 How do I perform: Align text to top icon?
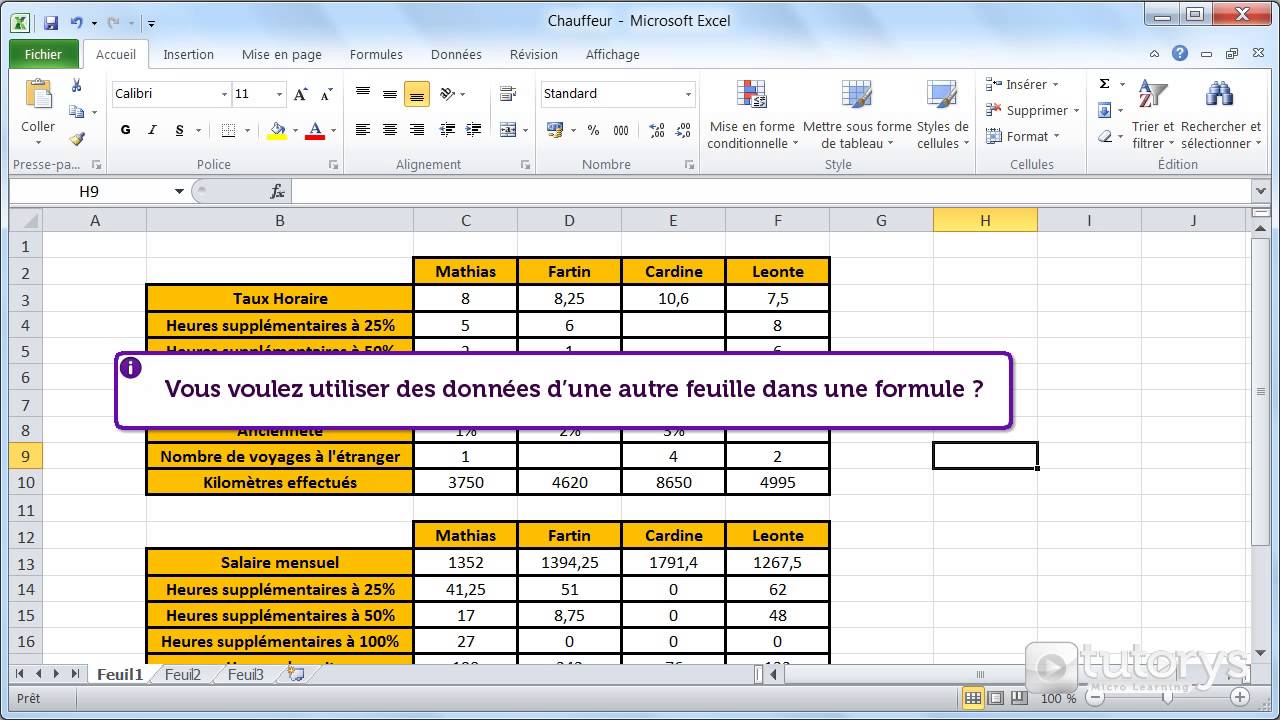point(363,94)
